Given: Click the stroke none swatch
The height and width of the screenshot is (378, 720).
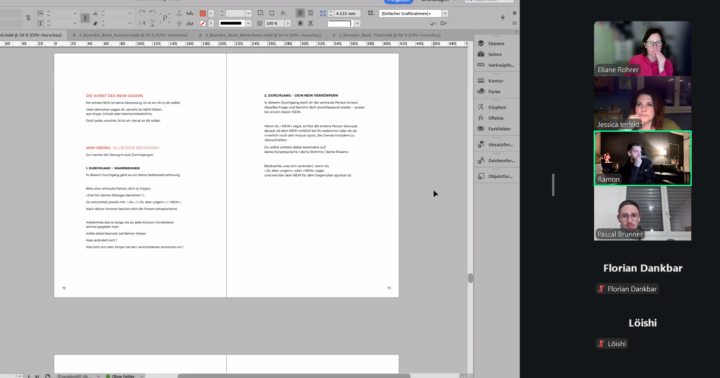Looking at the screenshot, I should tap(202, 23).
